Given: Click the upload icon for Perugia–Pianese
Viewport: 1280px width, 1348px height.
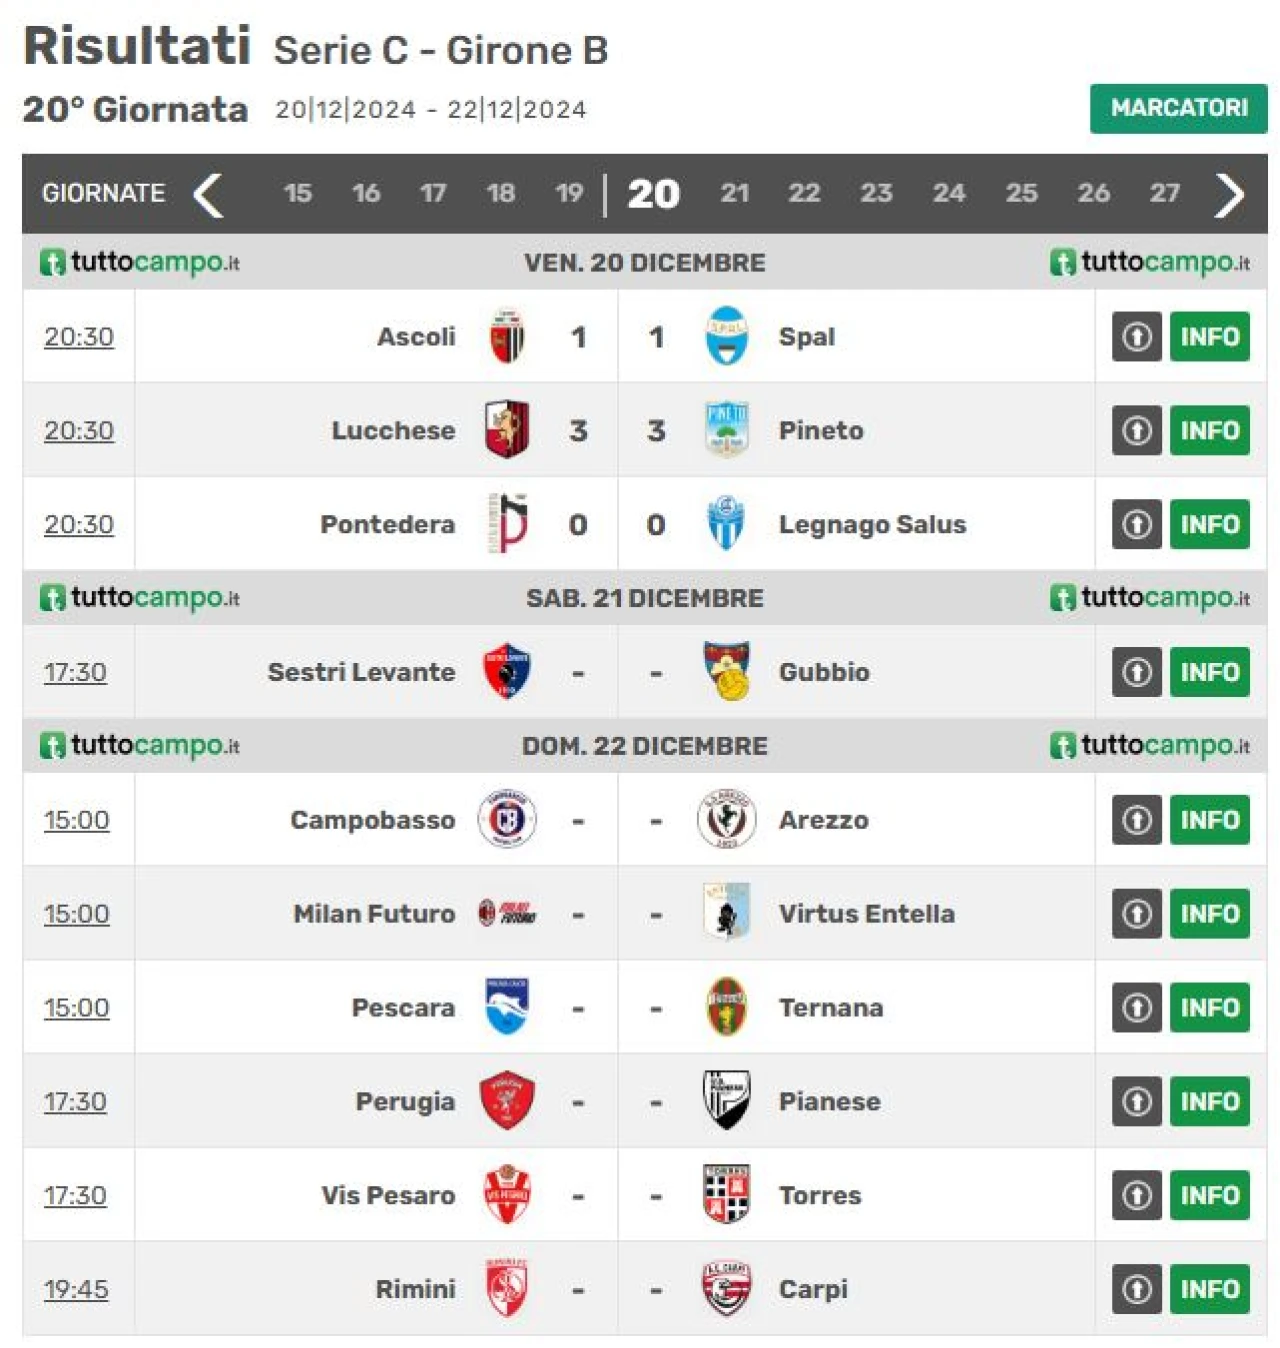Looking at the screenshot, I should (1136, 1101).
